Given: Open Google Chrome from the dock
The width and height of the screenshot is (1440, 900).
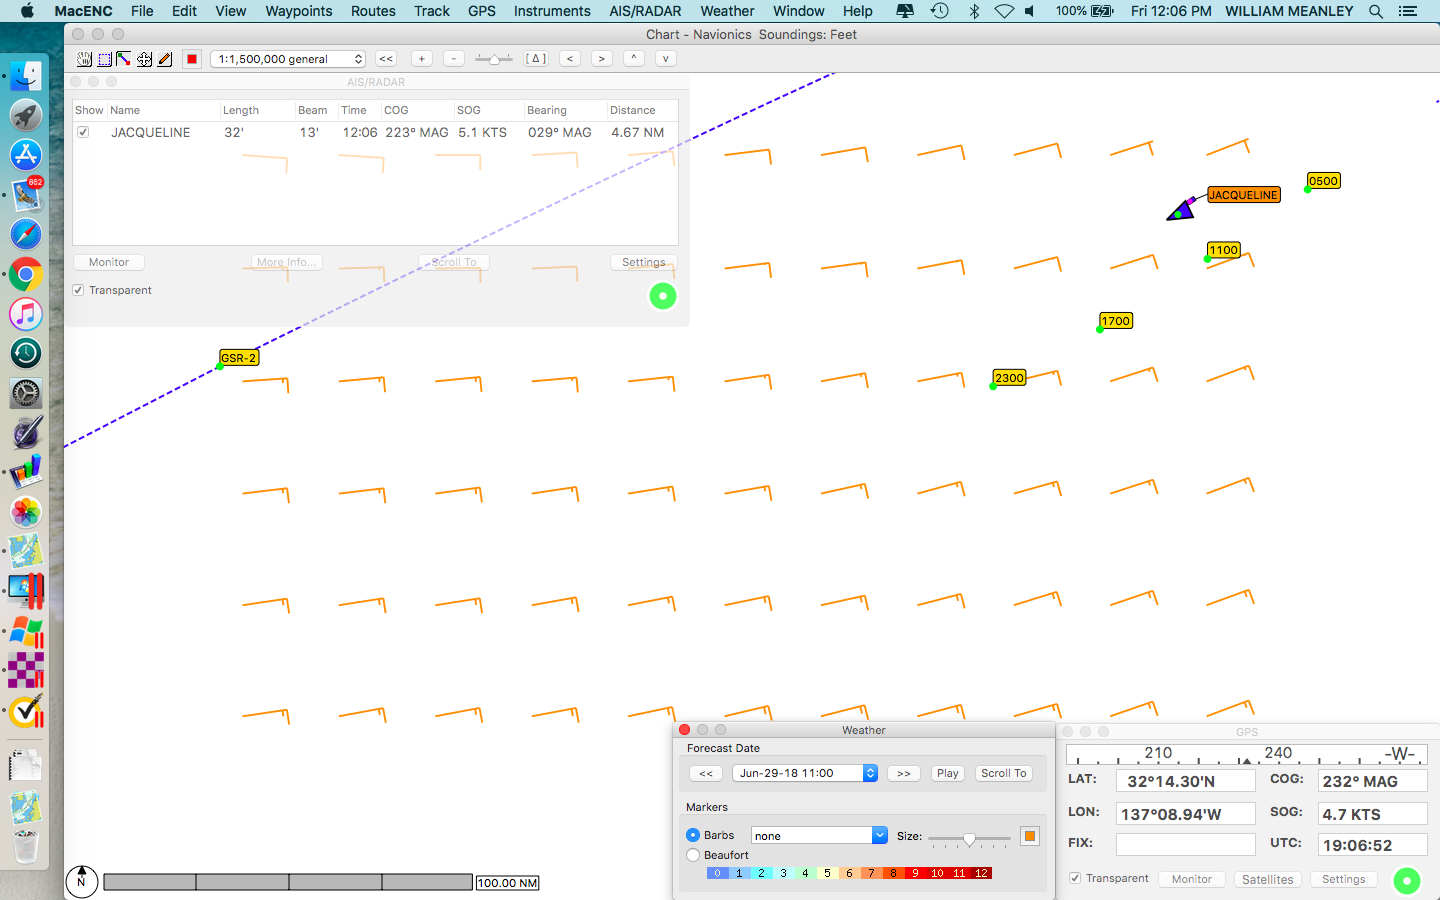Looking at the screenshot, I should point(26,274).
